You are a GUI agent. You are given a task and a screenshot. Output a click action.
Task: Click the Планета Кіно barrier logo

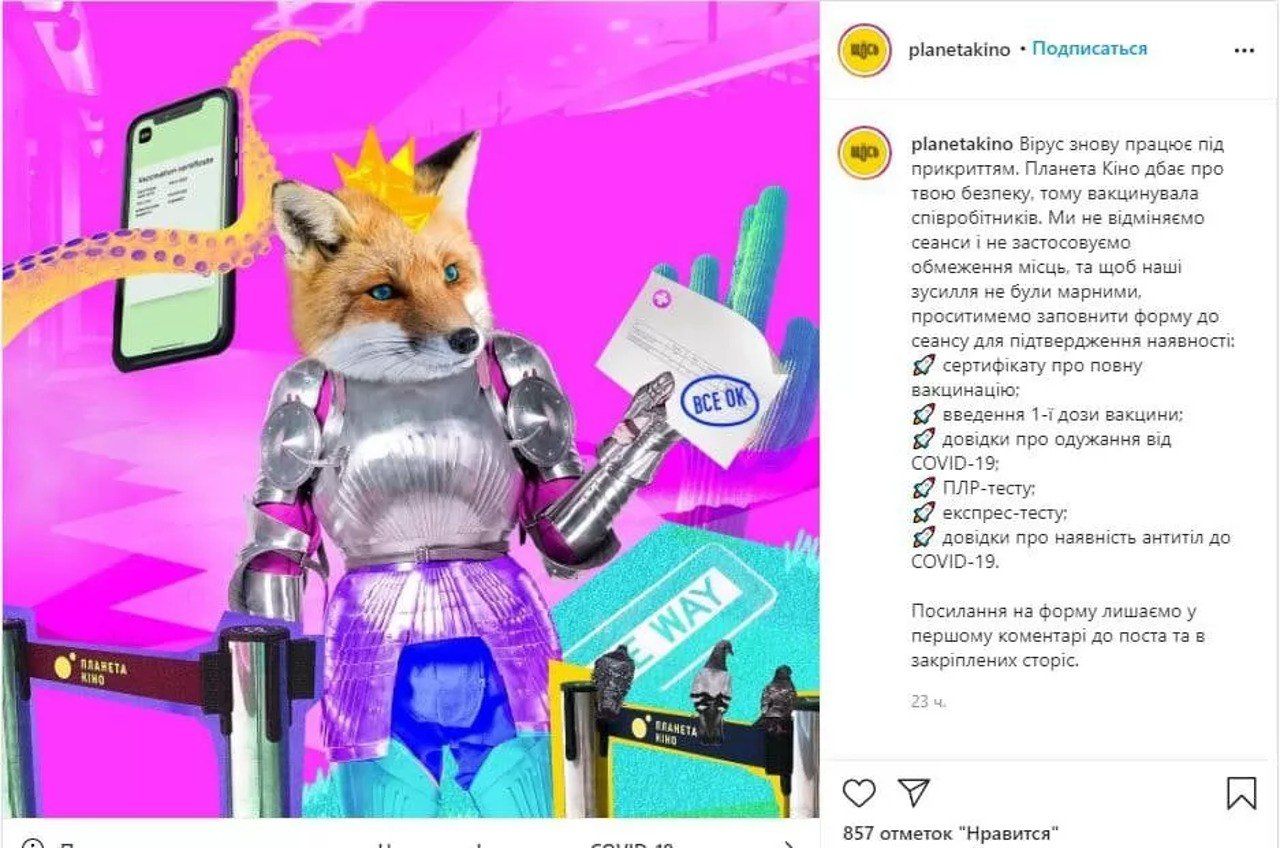pos(92,667)
